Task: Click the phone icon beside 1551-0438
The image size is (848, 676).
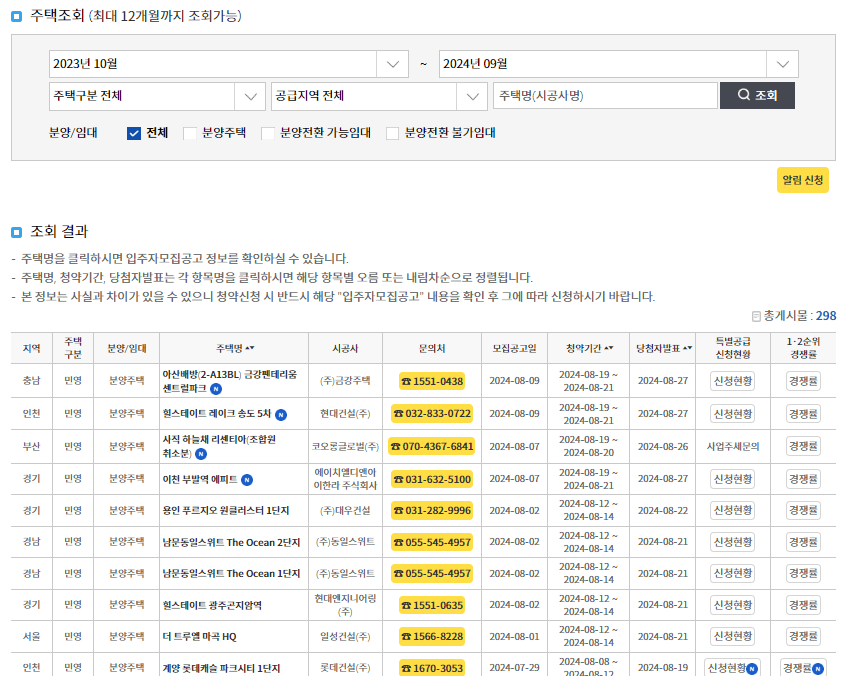Action: point(407,381)
